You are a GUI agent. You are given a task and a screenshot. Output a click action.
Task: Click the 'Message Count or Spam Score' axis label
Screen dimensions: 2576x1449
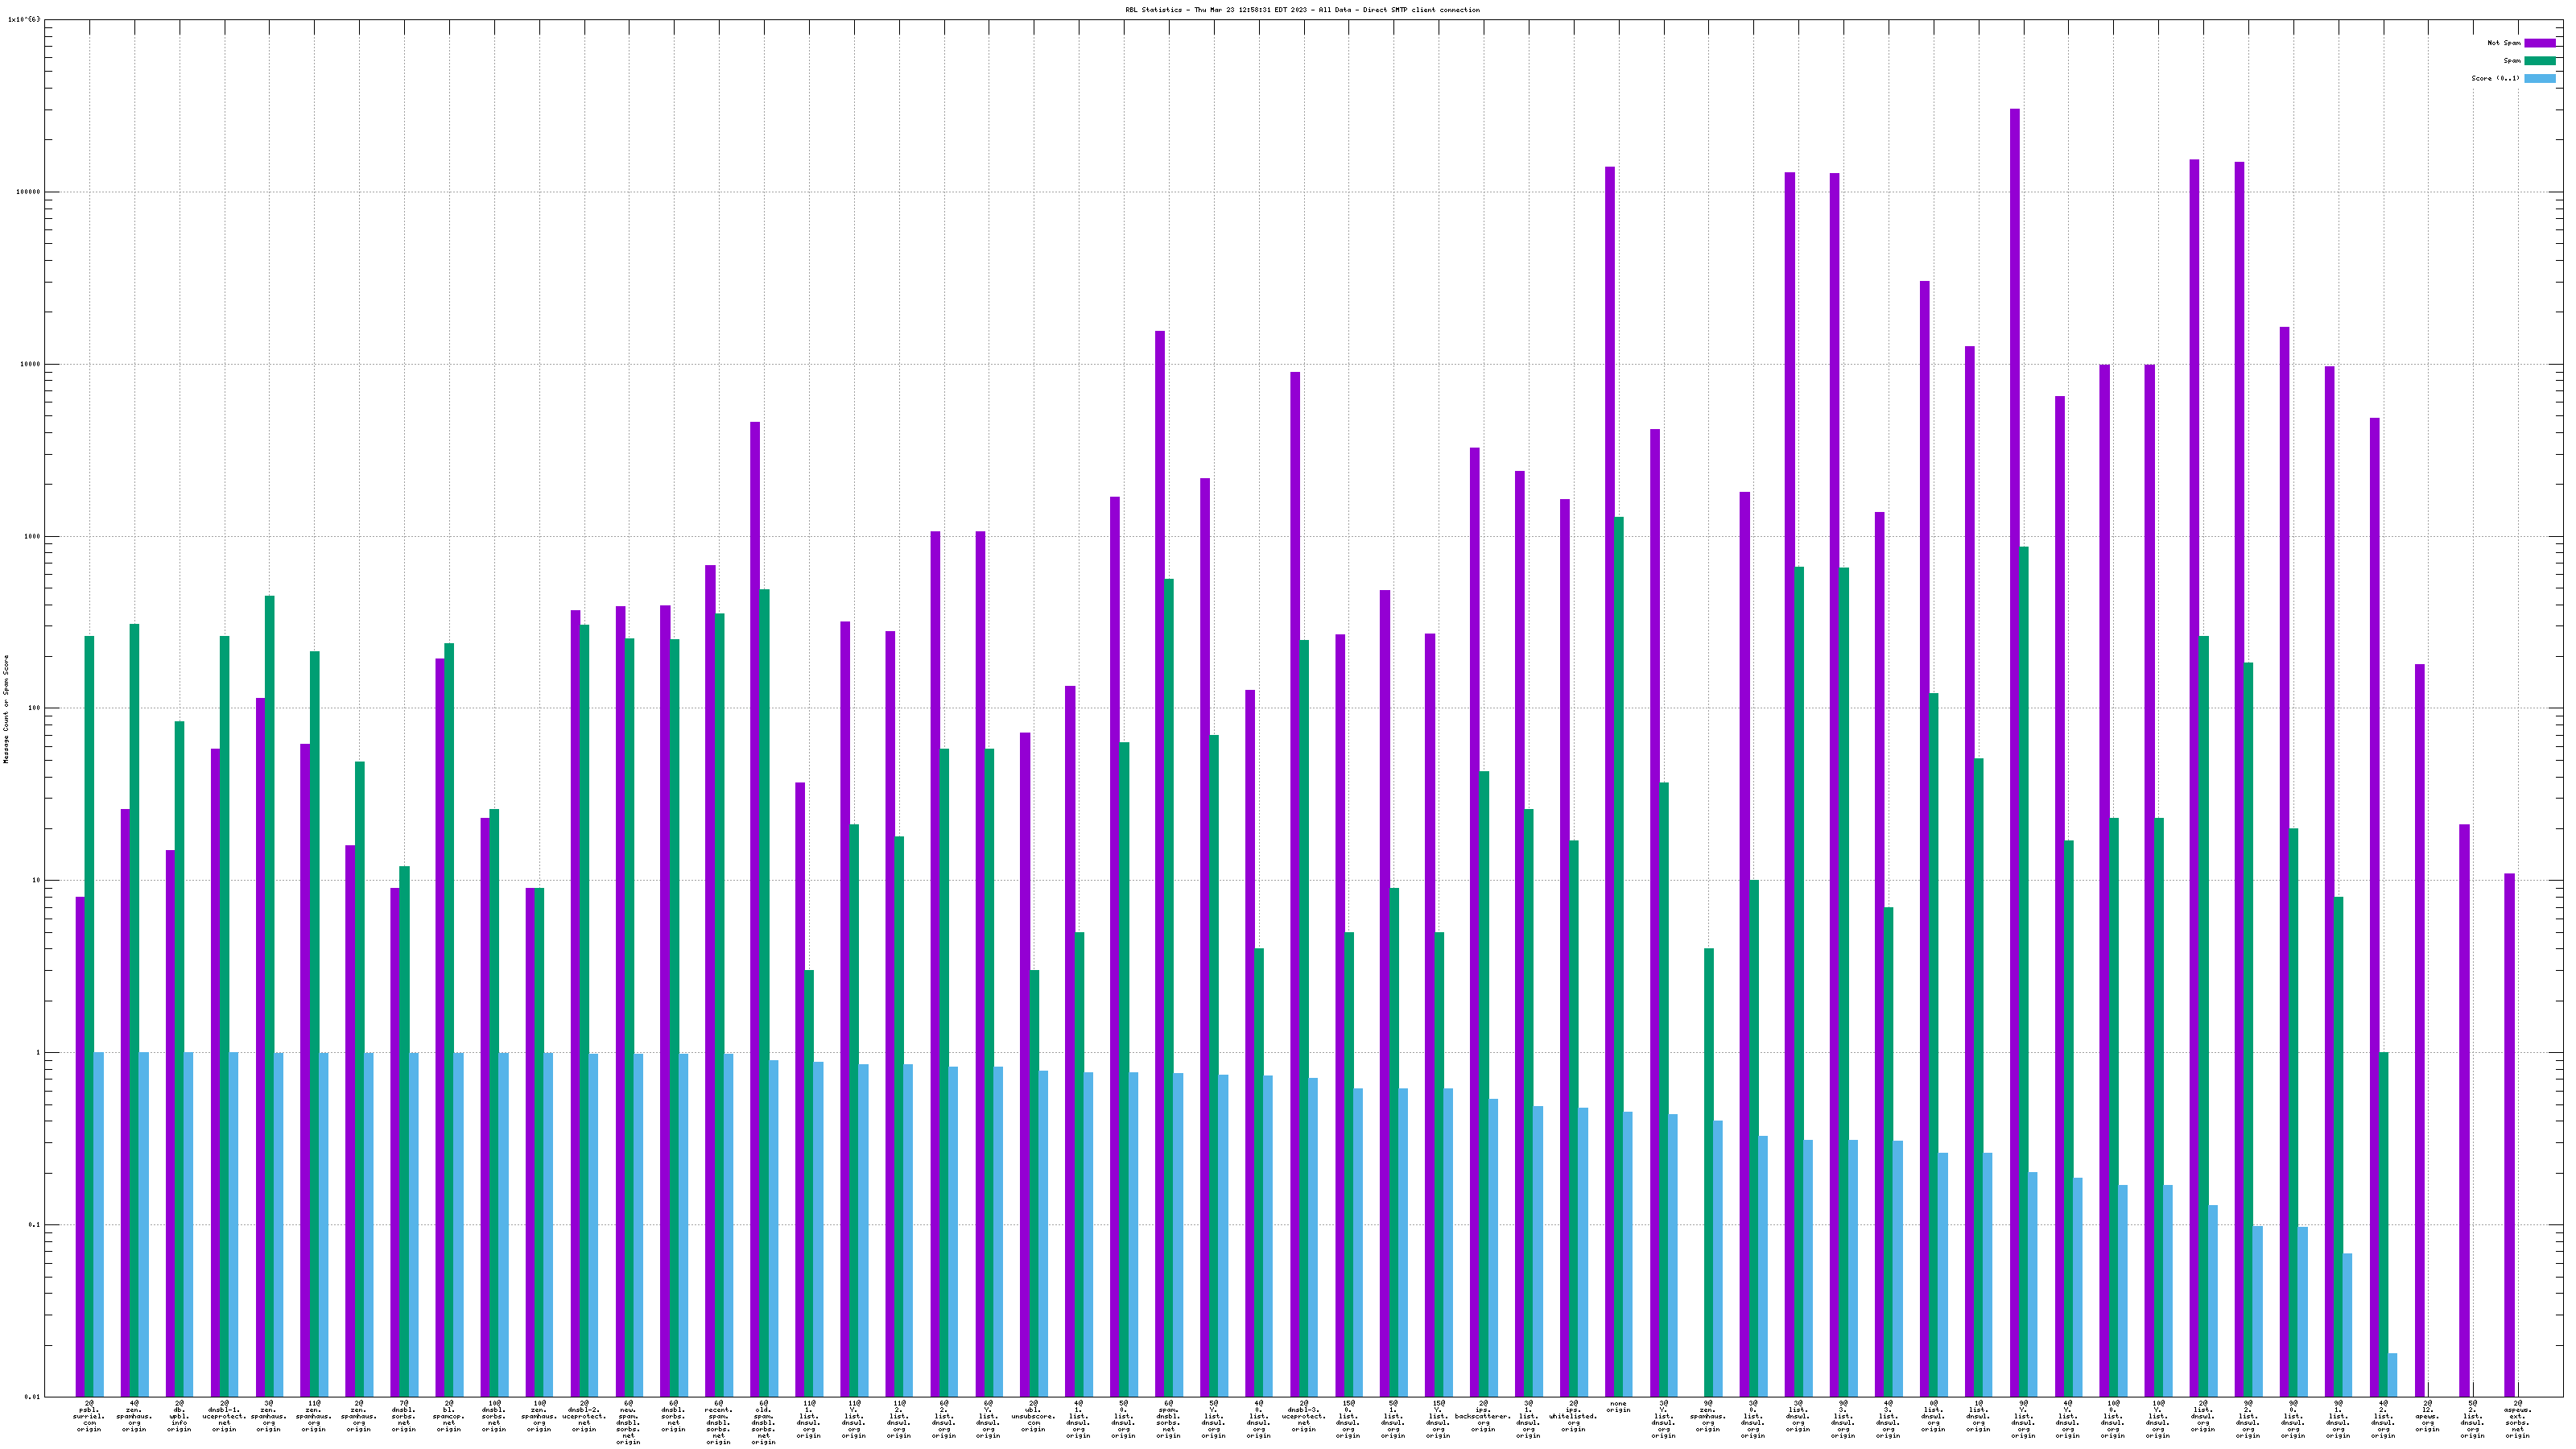click(x=6, y=709)
